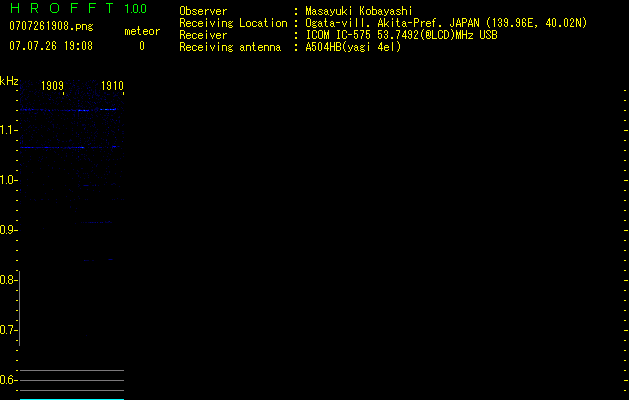Viewport: 629px width, 400px height.
Task: Select the 0.9 kHz axis tick label
Action: (x=8, y=230)
